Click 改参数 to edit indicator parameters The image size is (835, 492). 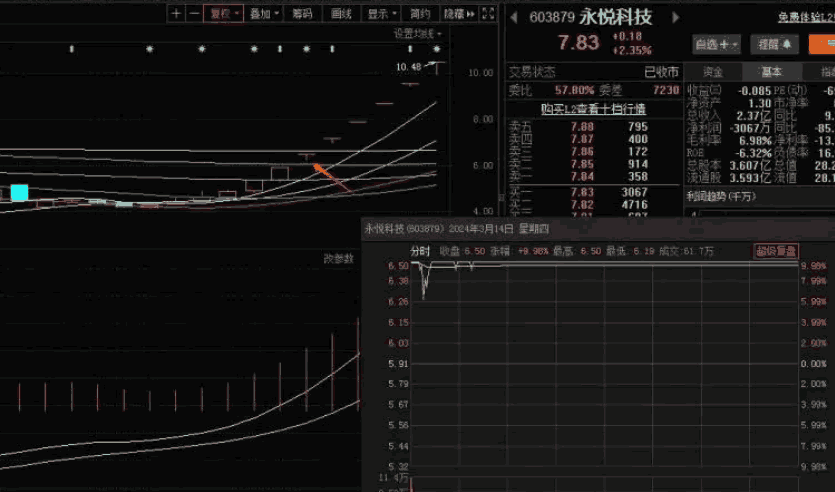pyautogui.click(x=339, y=259)
